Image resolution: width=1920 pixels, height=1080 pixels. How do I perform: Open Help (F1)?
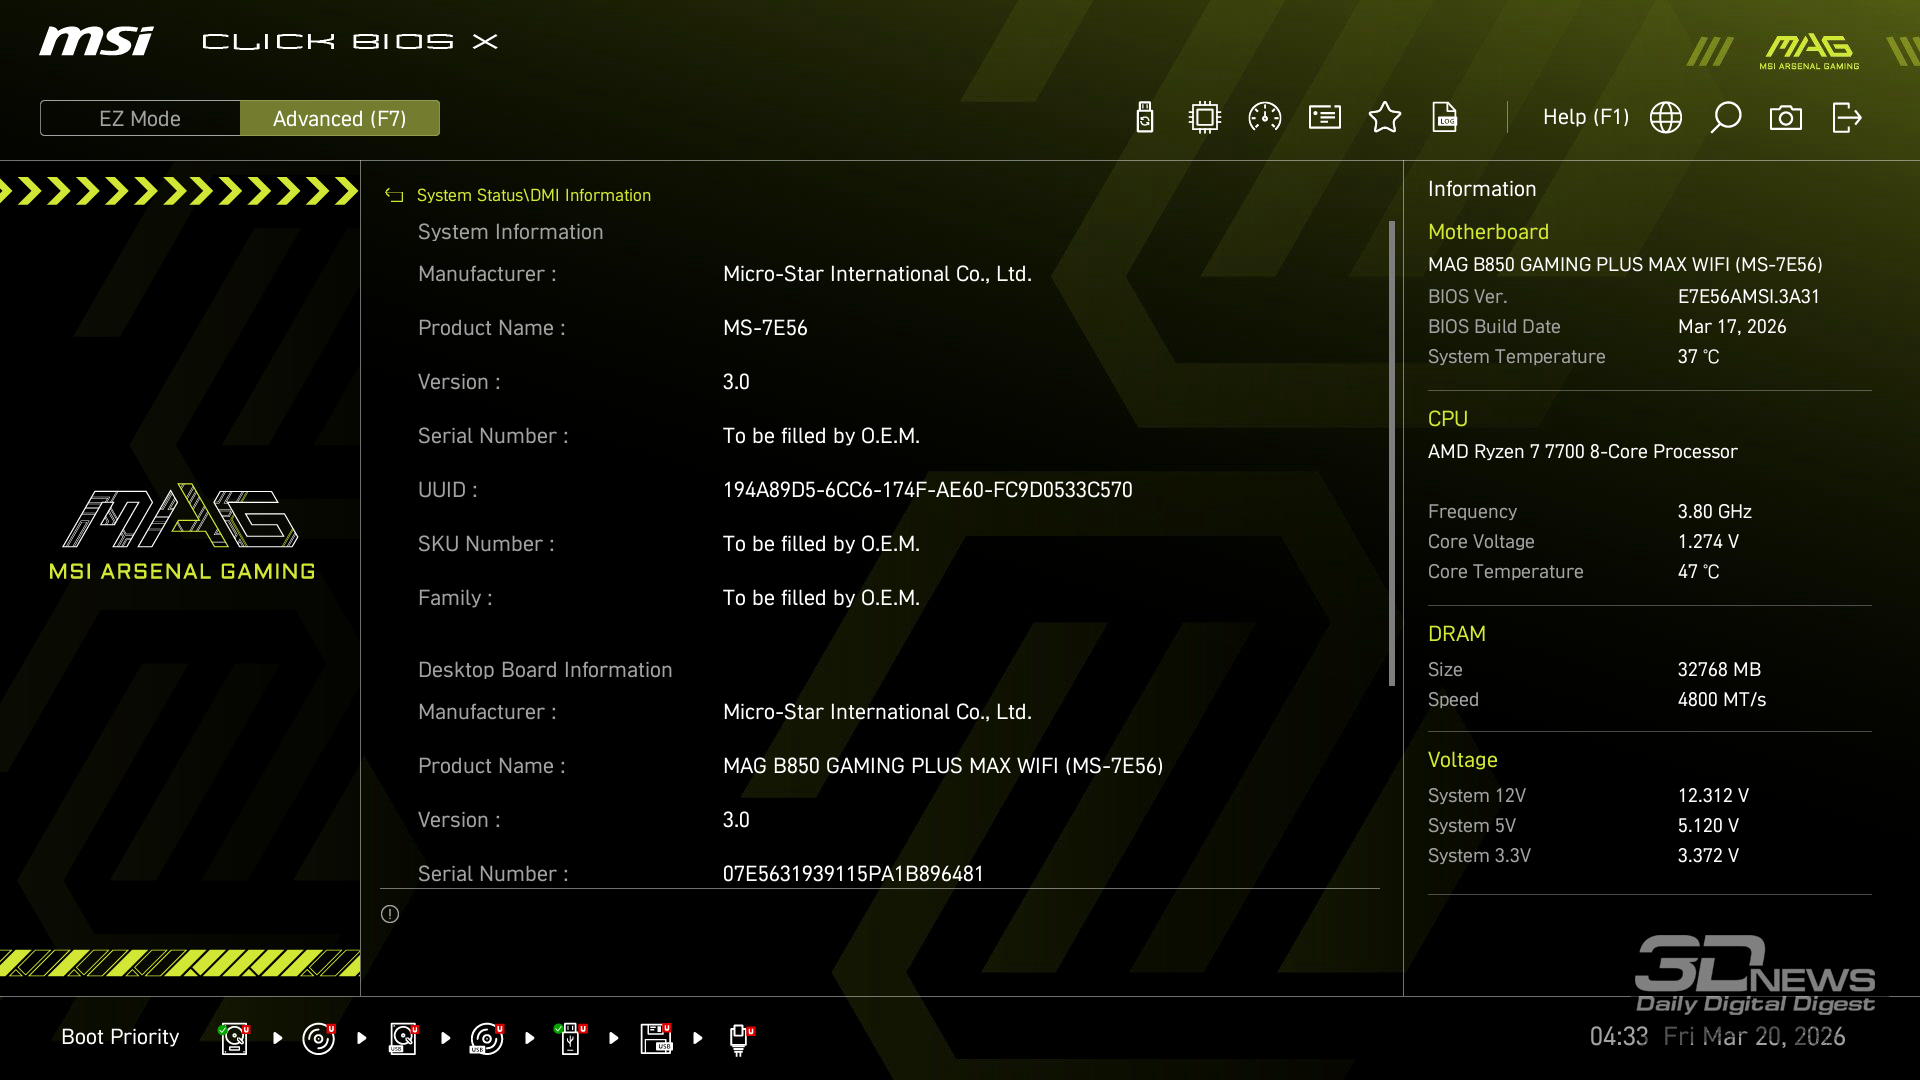pyautogui.click(x=1585, y=118)
